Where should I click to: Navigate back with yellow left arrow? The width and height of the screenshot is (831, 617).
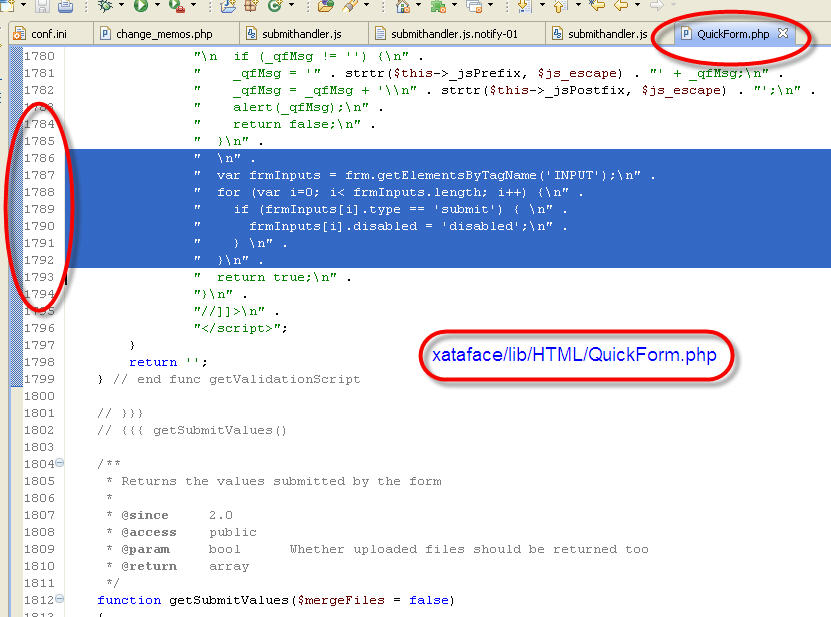pyautogui.click(x=621, y=5)
